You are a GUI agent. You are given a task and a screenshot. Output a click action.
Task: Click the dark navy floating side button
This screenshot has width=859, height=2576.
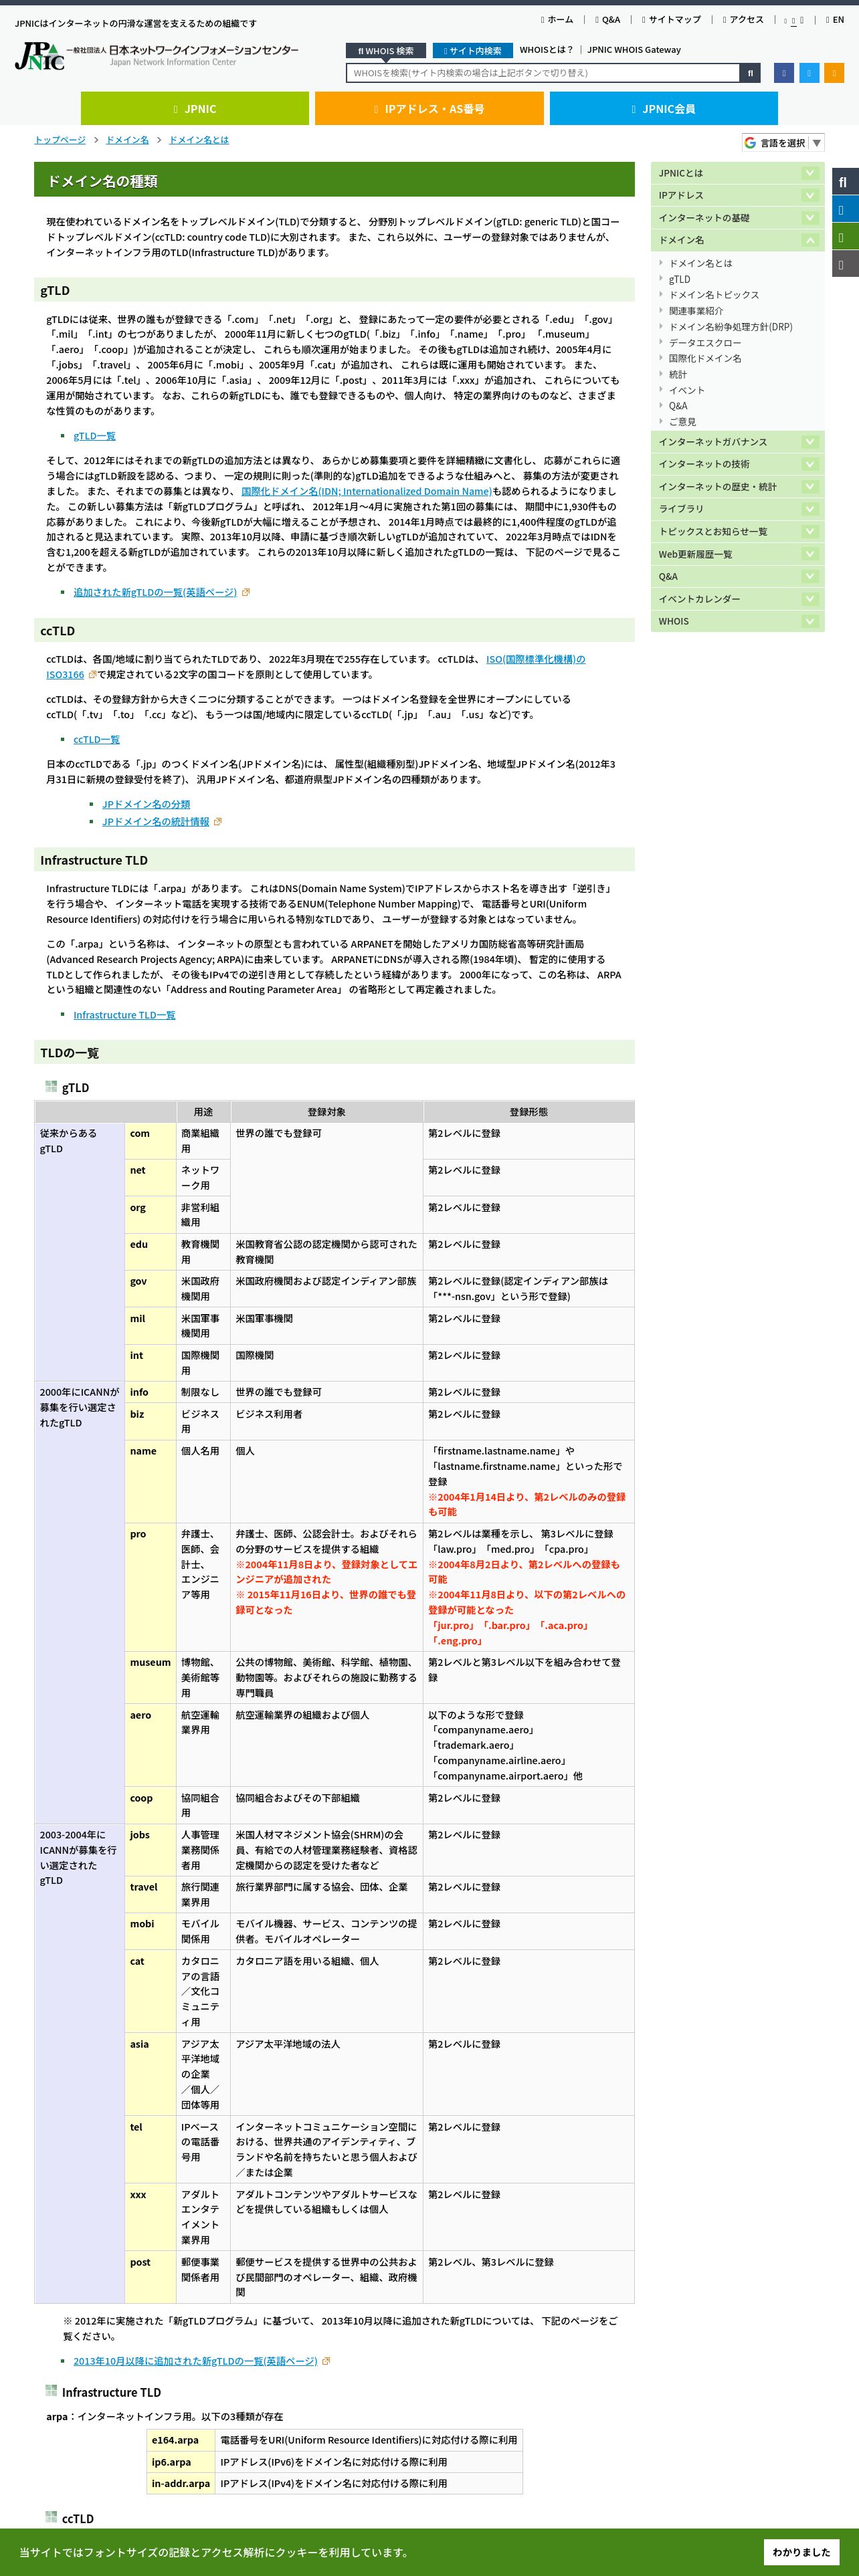click(845, 182)
